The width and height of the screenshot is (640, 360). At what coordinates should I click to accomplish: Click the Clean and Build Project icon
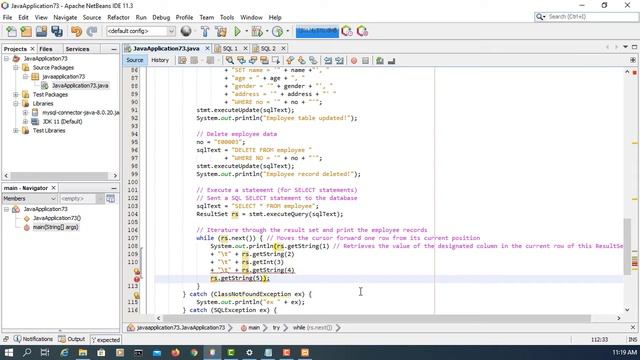pyautogui.click(x=221, y=31)
